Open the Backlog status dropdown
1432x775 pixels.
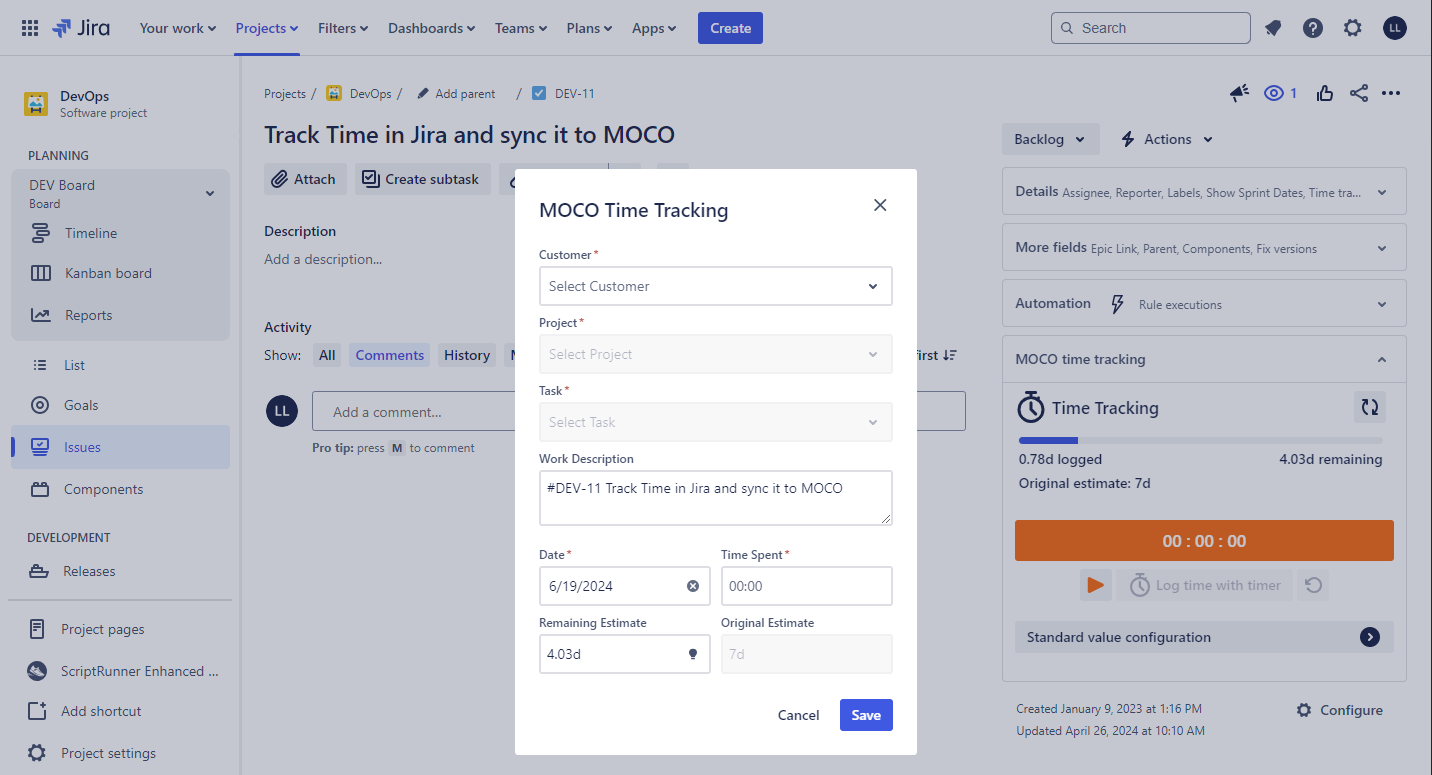coord(1050,139)
